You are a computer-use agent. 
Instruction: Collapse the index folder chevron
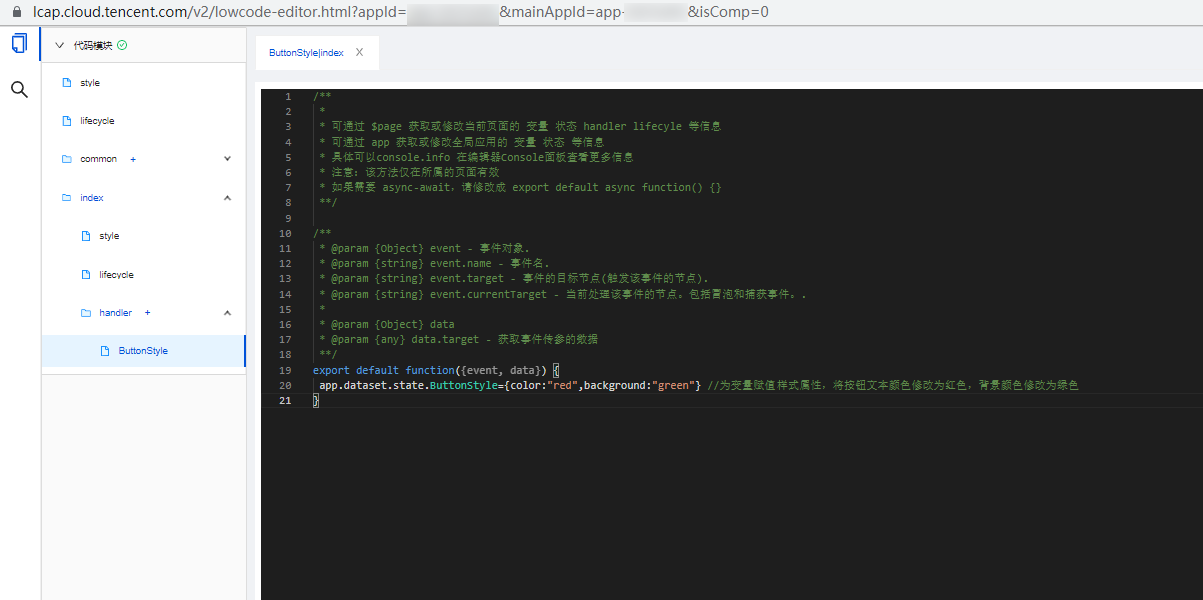227,198
